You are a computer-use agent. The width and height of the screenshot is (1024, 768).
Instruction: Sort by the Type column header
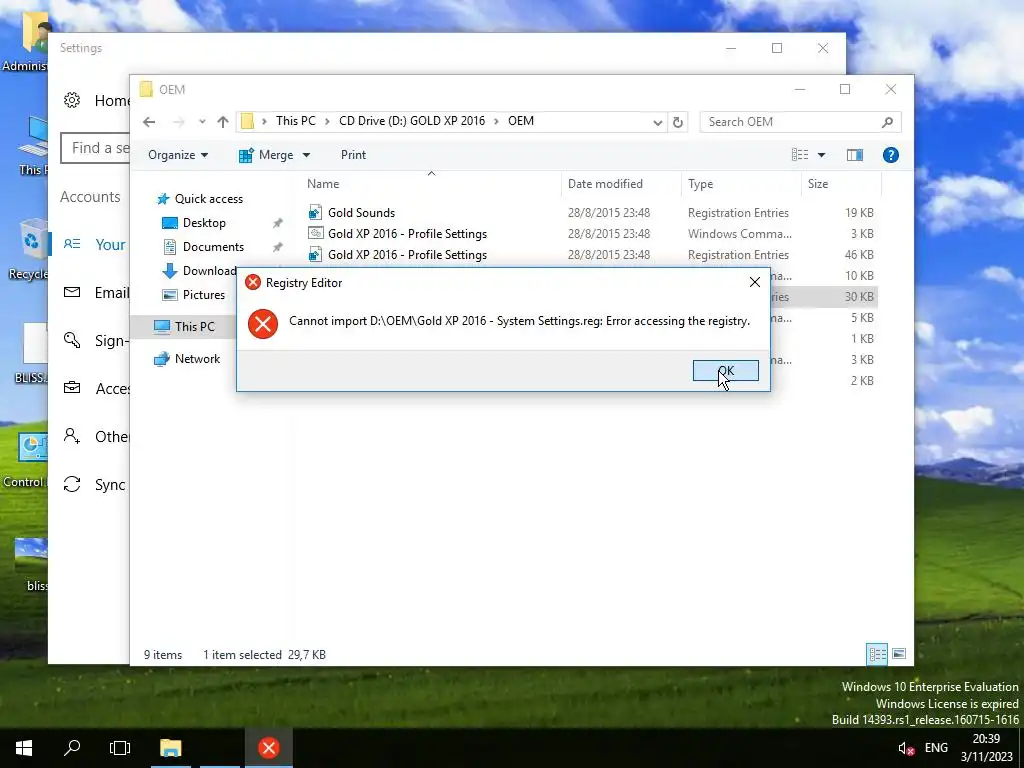[701, 184]
